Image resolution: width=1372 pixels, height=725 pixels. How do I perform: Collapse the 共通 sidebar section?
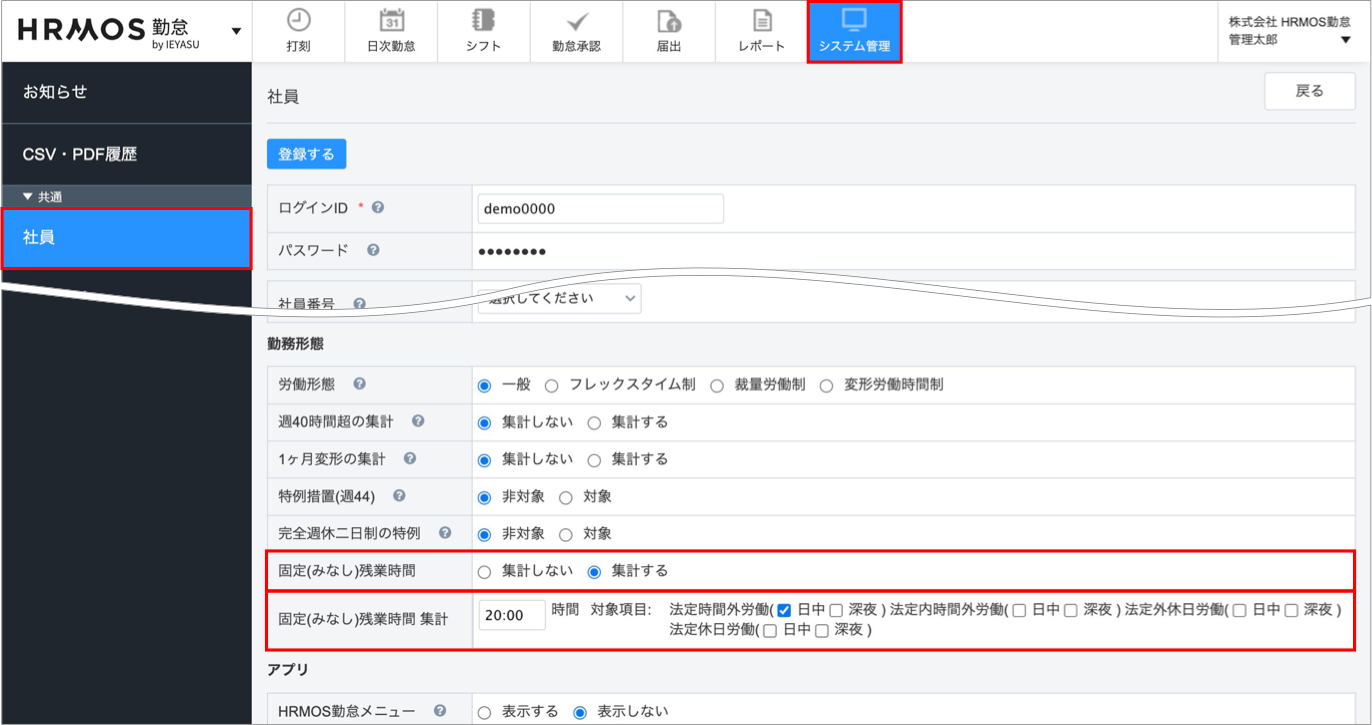[x=28, y=197]
